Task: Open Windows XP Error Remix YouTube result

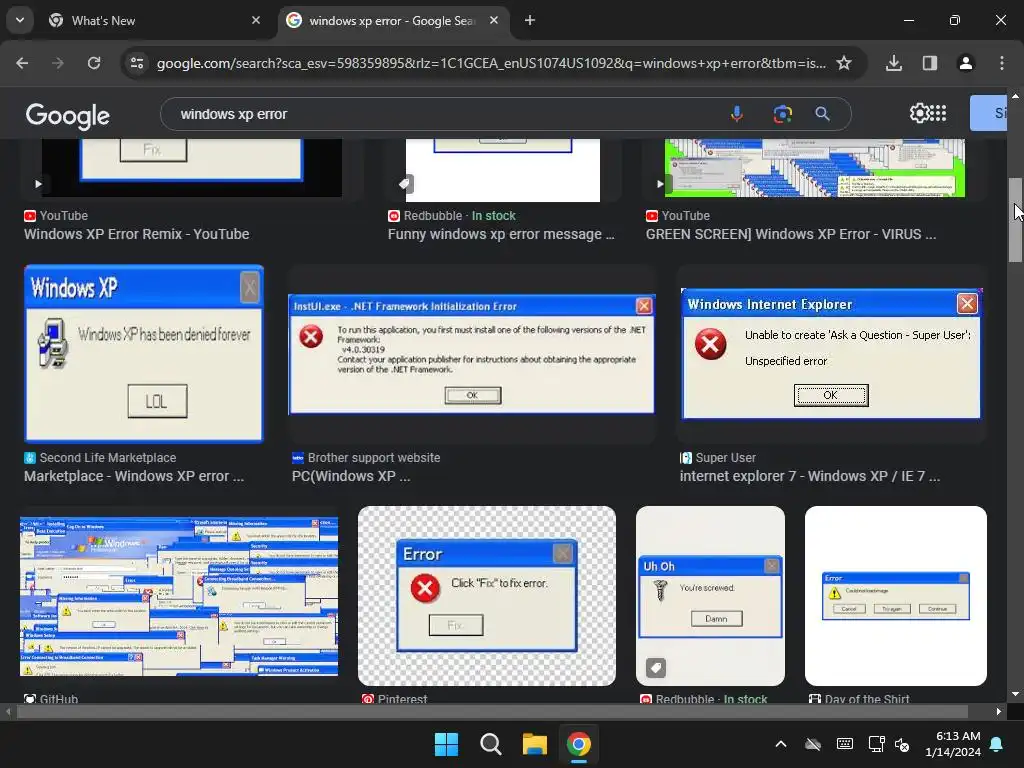Action: [136, 234]
